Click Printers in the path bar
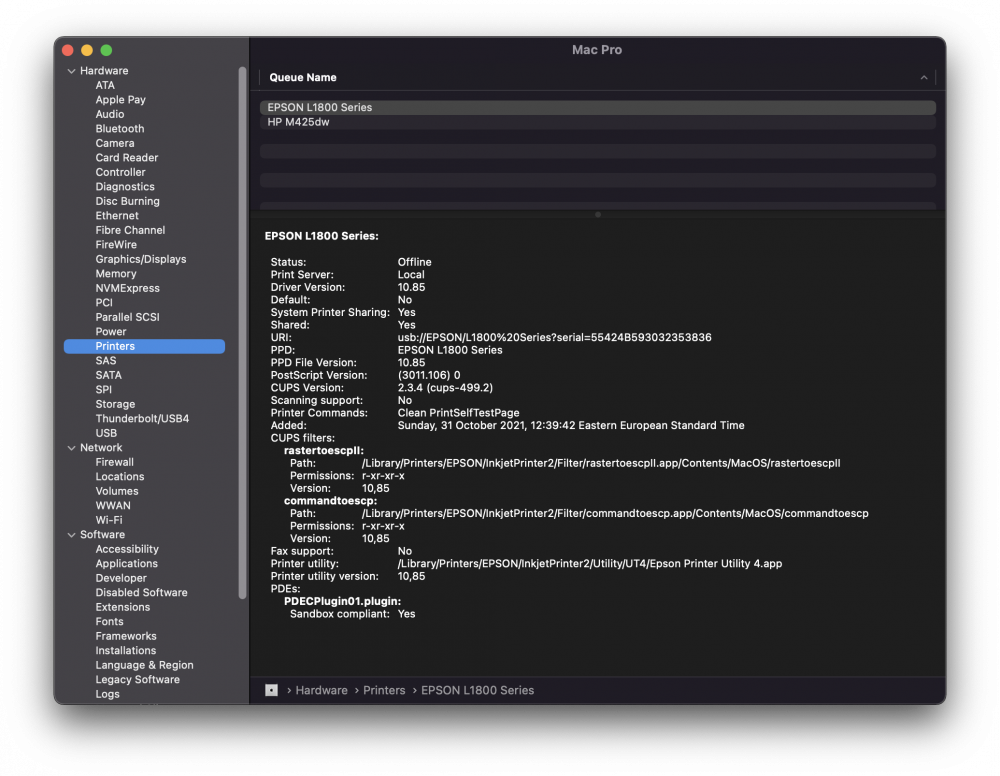 pos(384,690)
